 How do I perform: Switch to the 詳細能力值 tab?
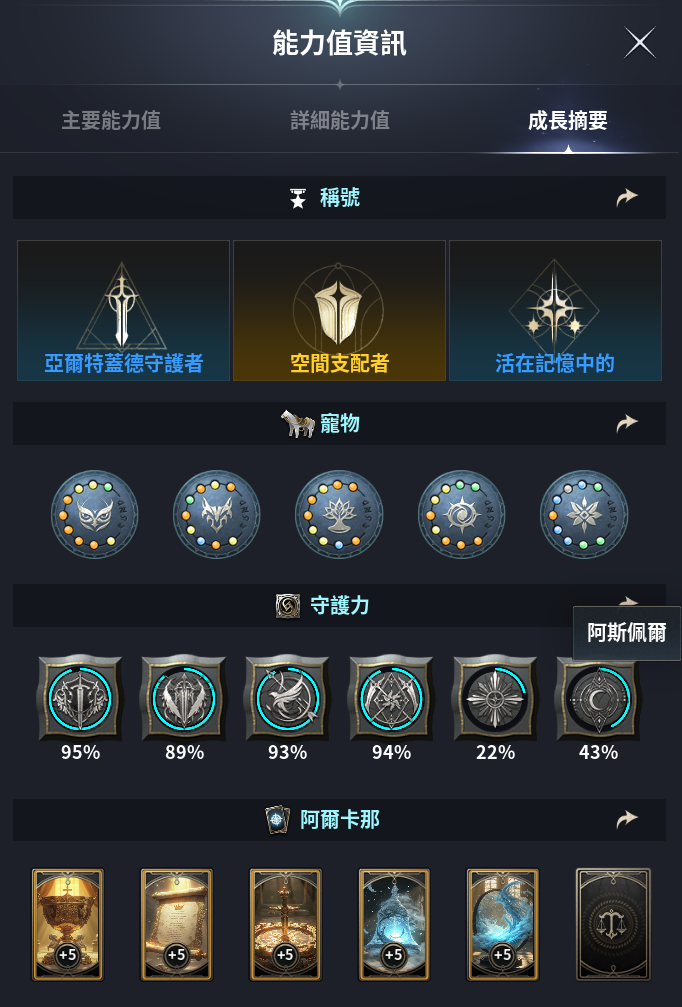click(x=340, y=120)
